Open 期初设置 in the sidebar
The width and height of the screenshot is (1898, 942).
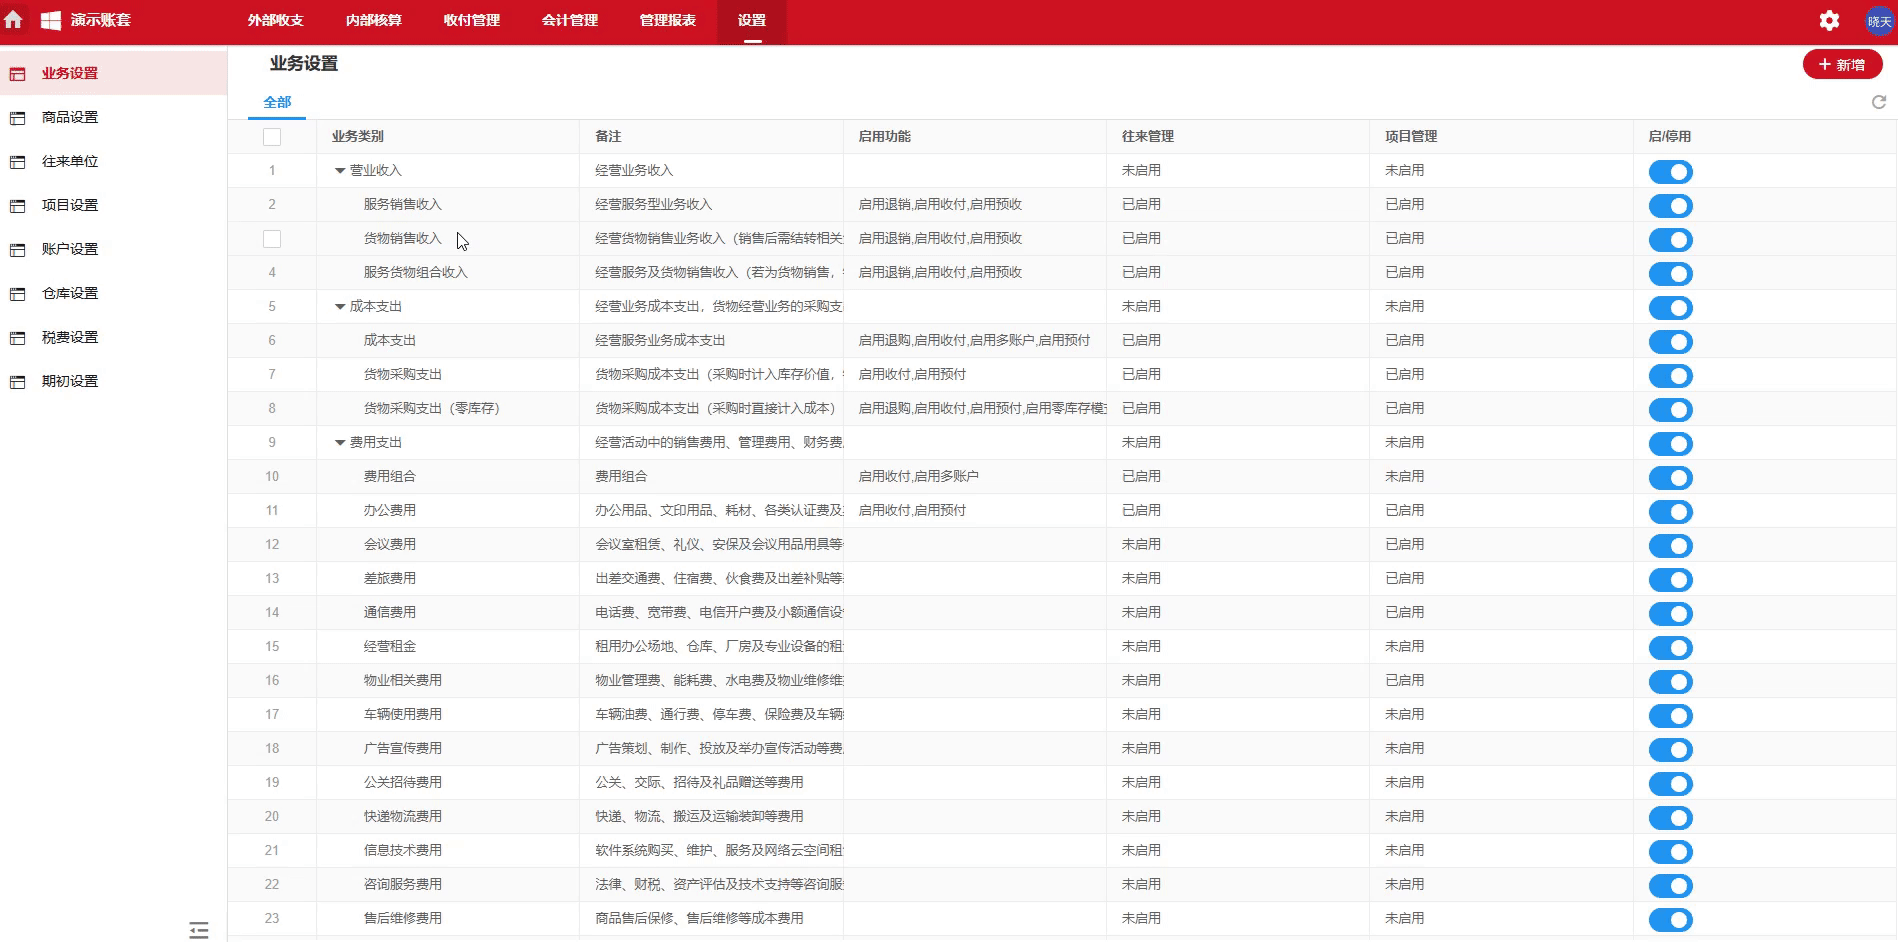(70, 381)
